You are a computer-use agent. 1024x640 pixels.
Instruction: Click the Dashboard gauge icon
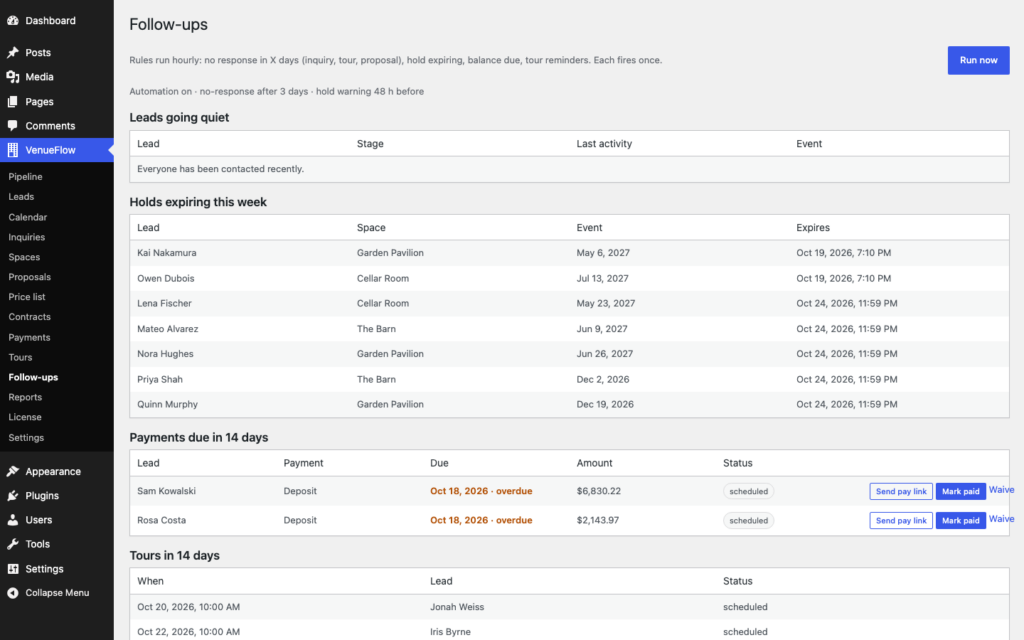[x=12, y=20]
